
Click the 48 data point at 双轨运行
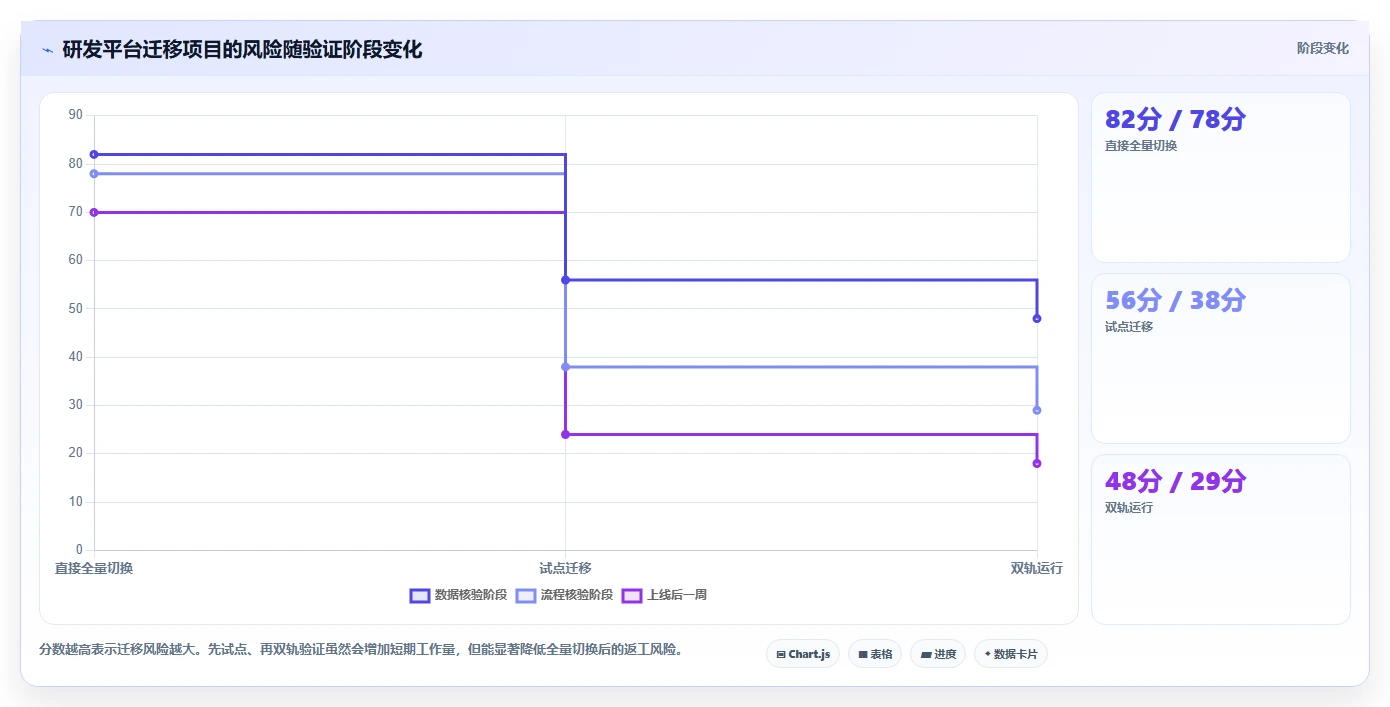(x=1037, y=319)
